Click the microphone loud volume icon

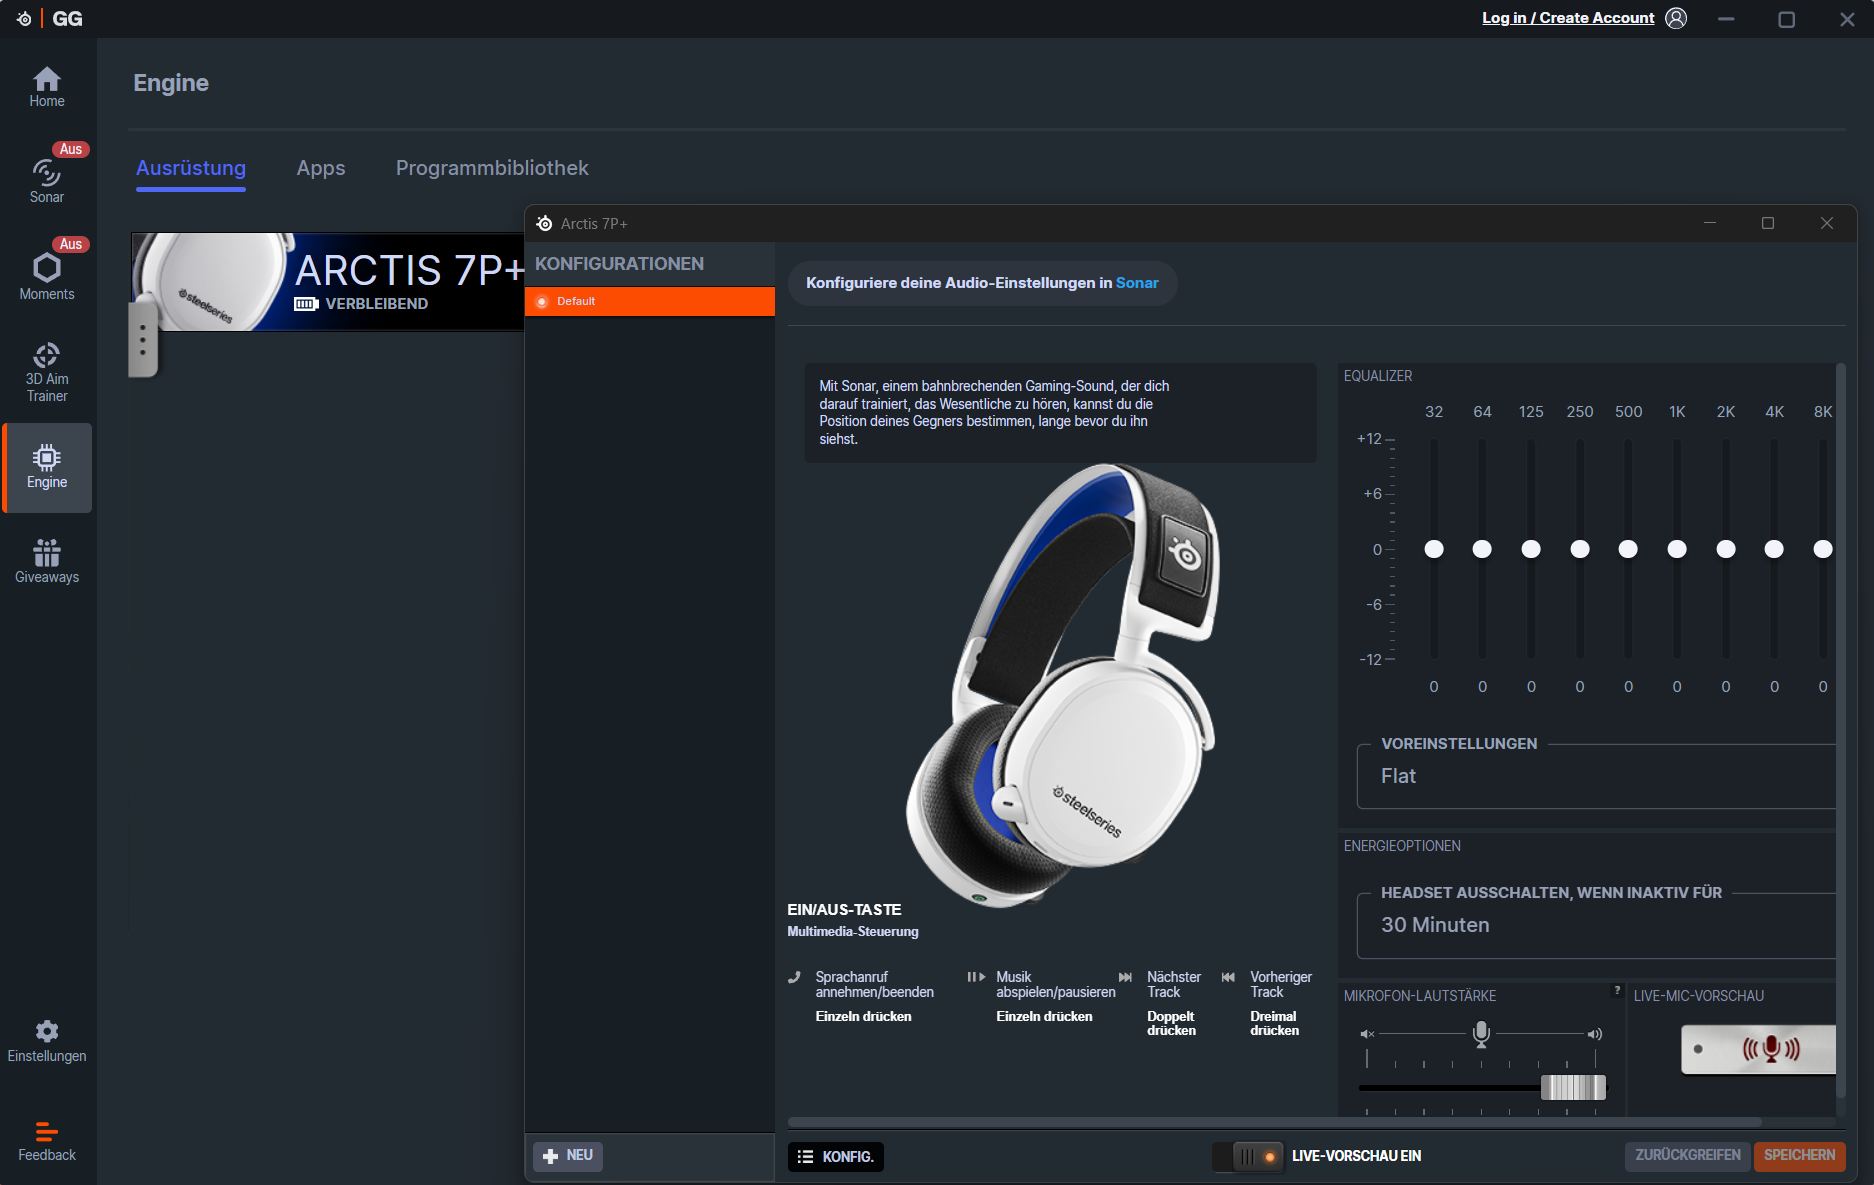pyautogui.click(x=1595, y=1034)
